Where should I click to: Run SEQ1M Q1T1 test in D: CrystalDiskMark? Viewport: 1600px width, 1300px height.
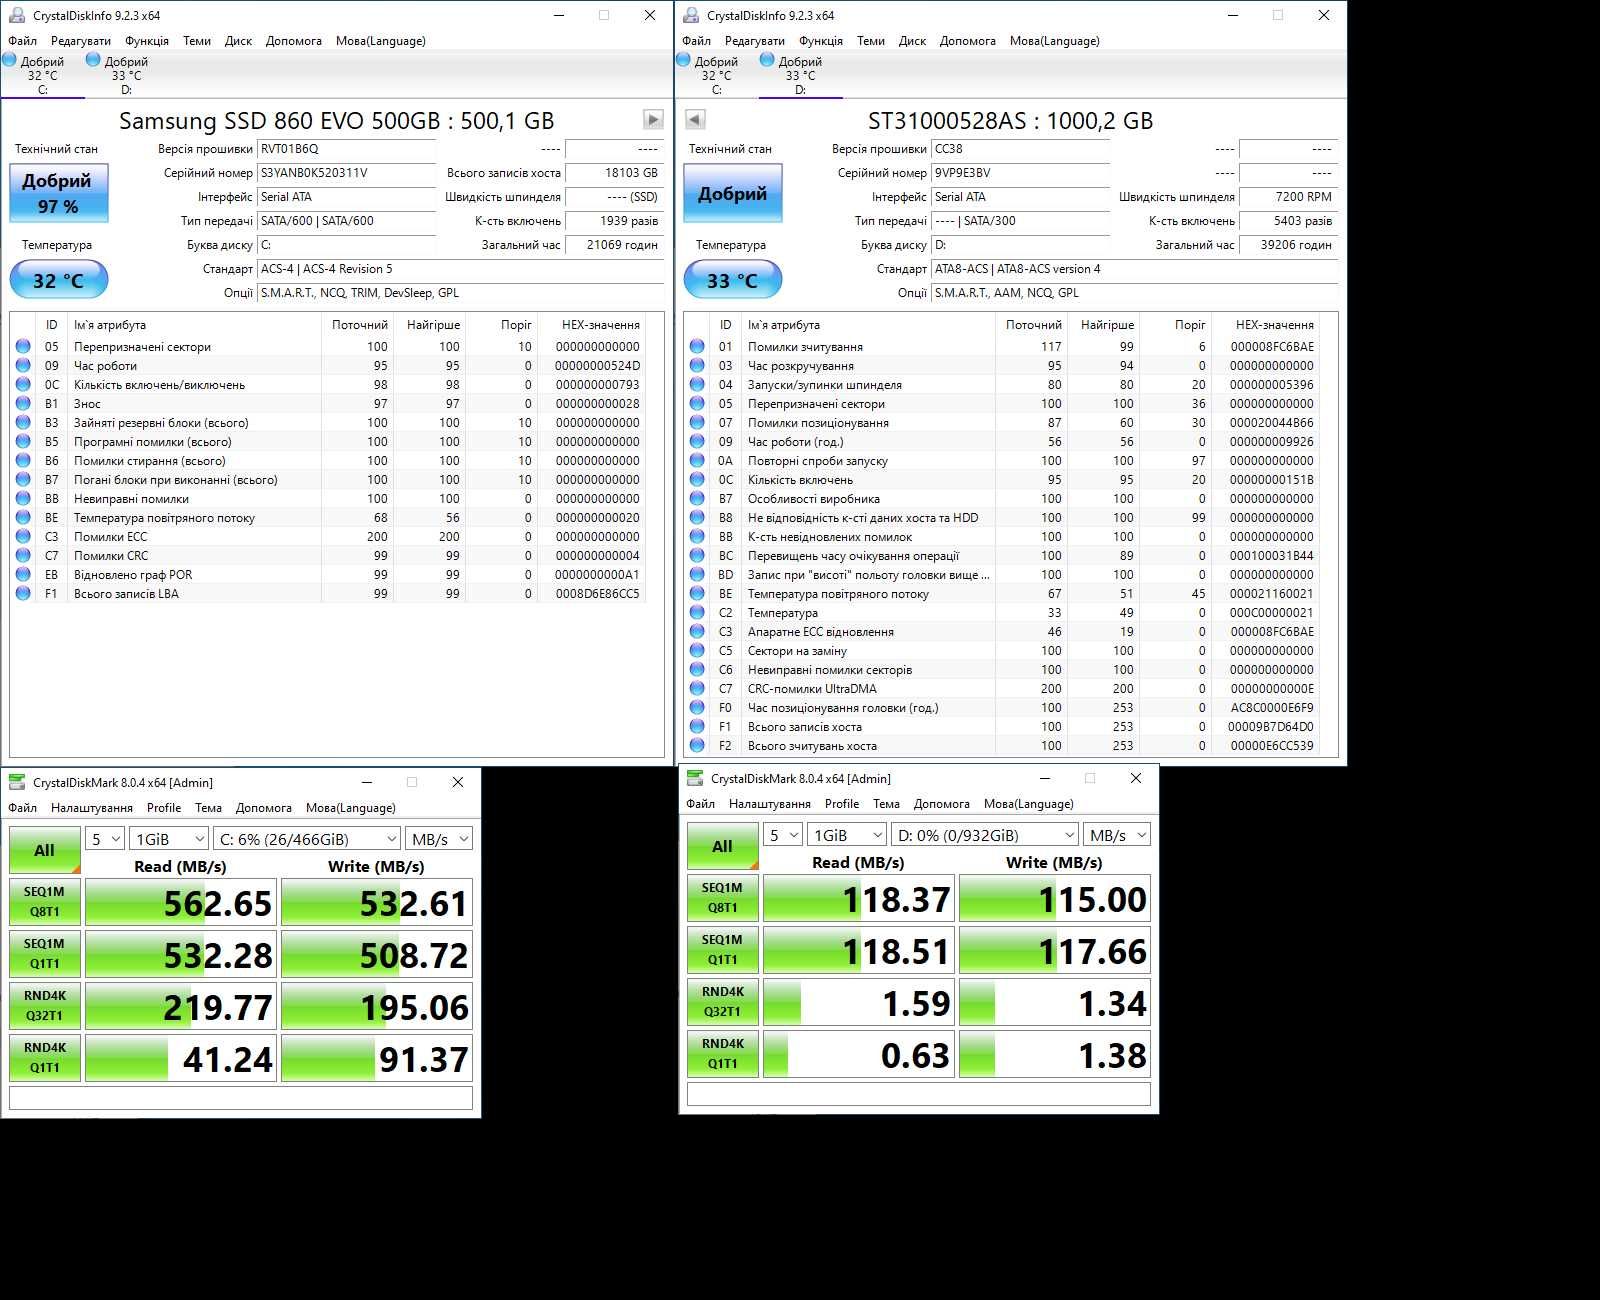[723, 950]
